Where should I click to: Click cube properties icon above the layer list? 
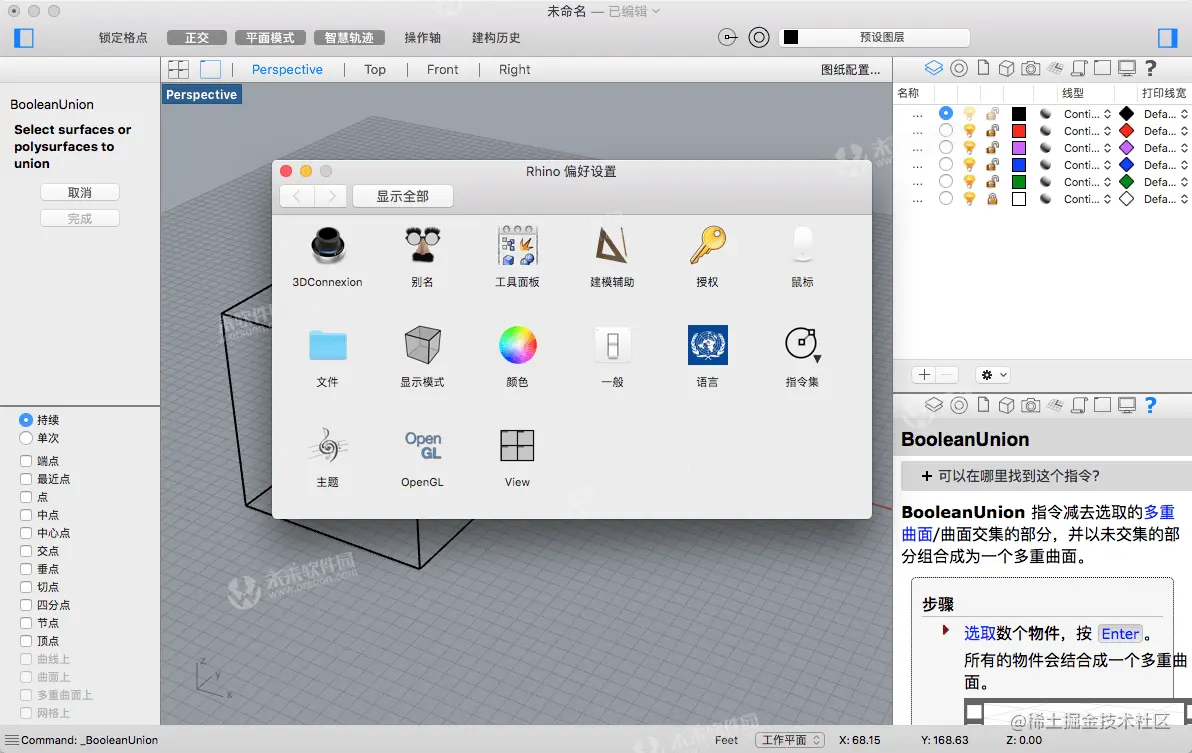[x=1007, y=68]
